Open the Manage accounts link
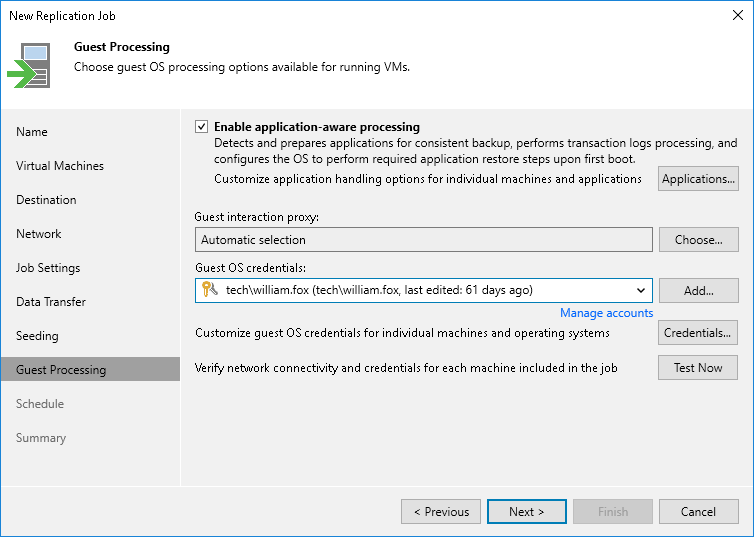This screenshot has height=537, width=754. [x=606, y=313]
